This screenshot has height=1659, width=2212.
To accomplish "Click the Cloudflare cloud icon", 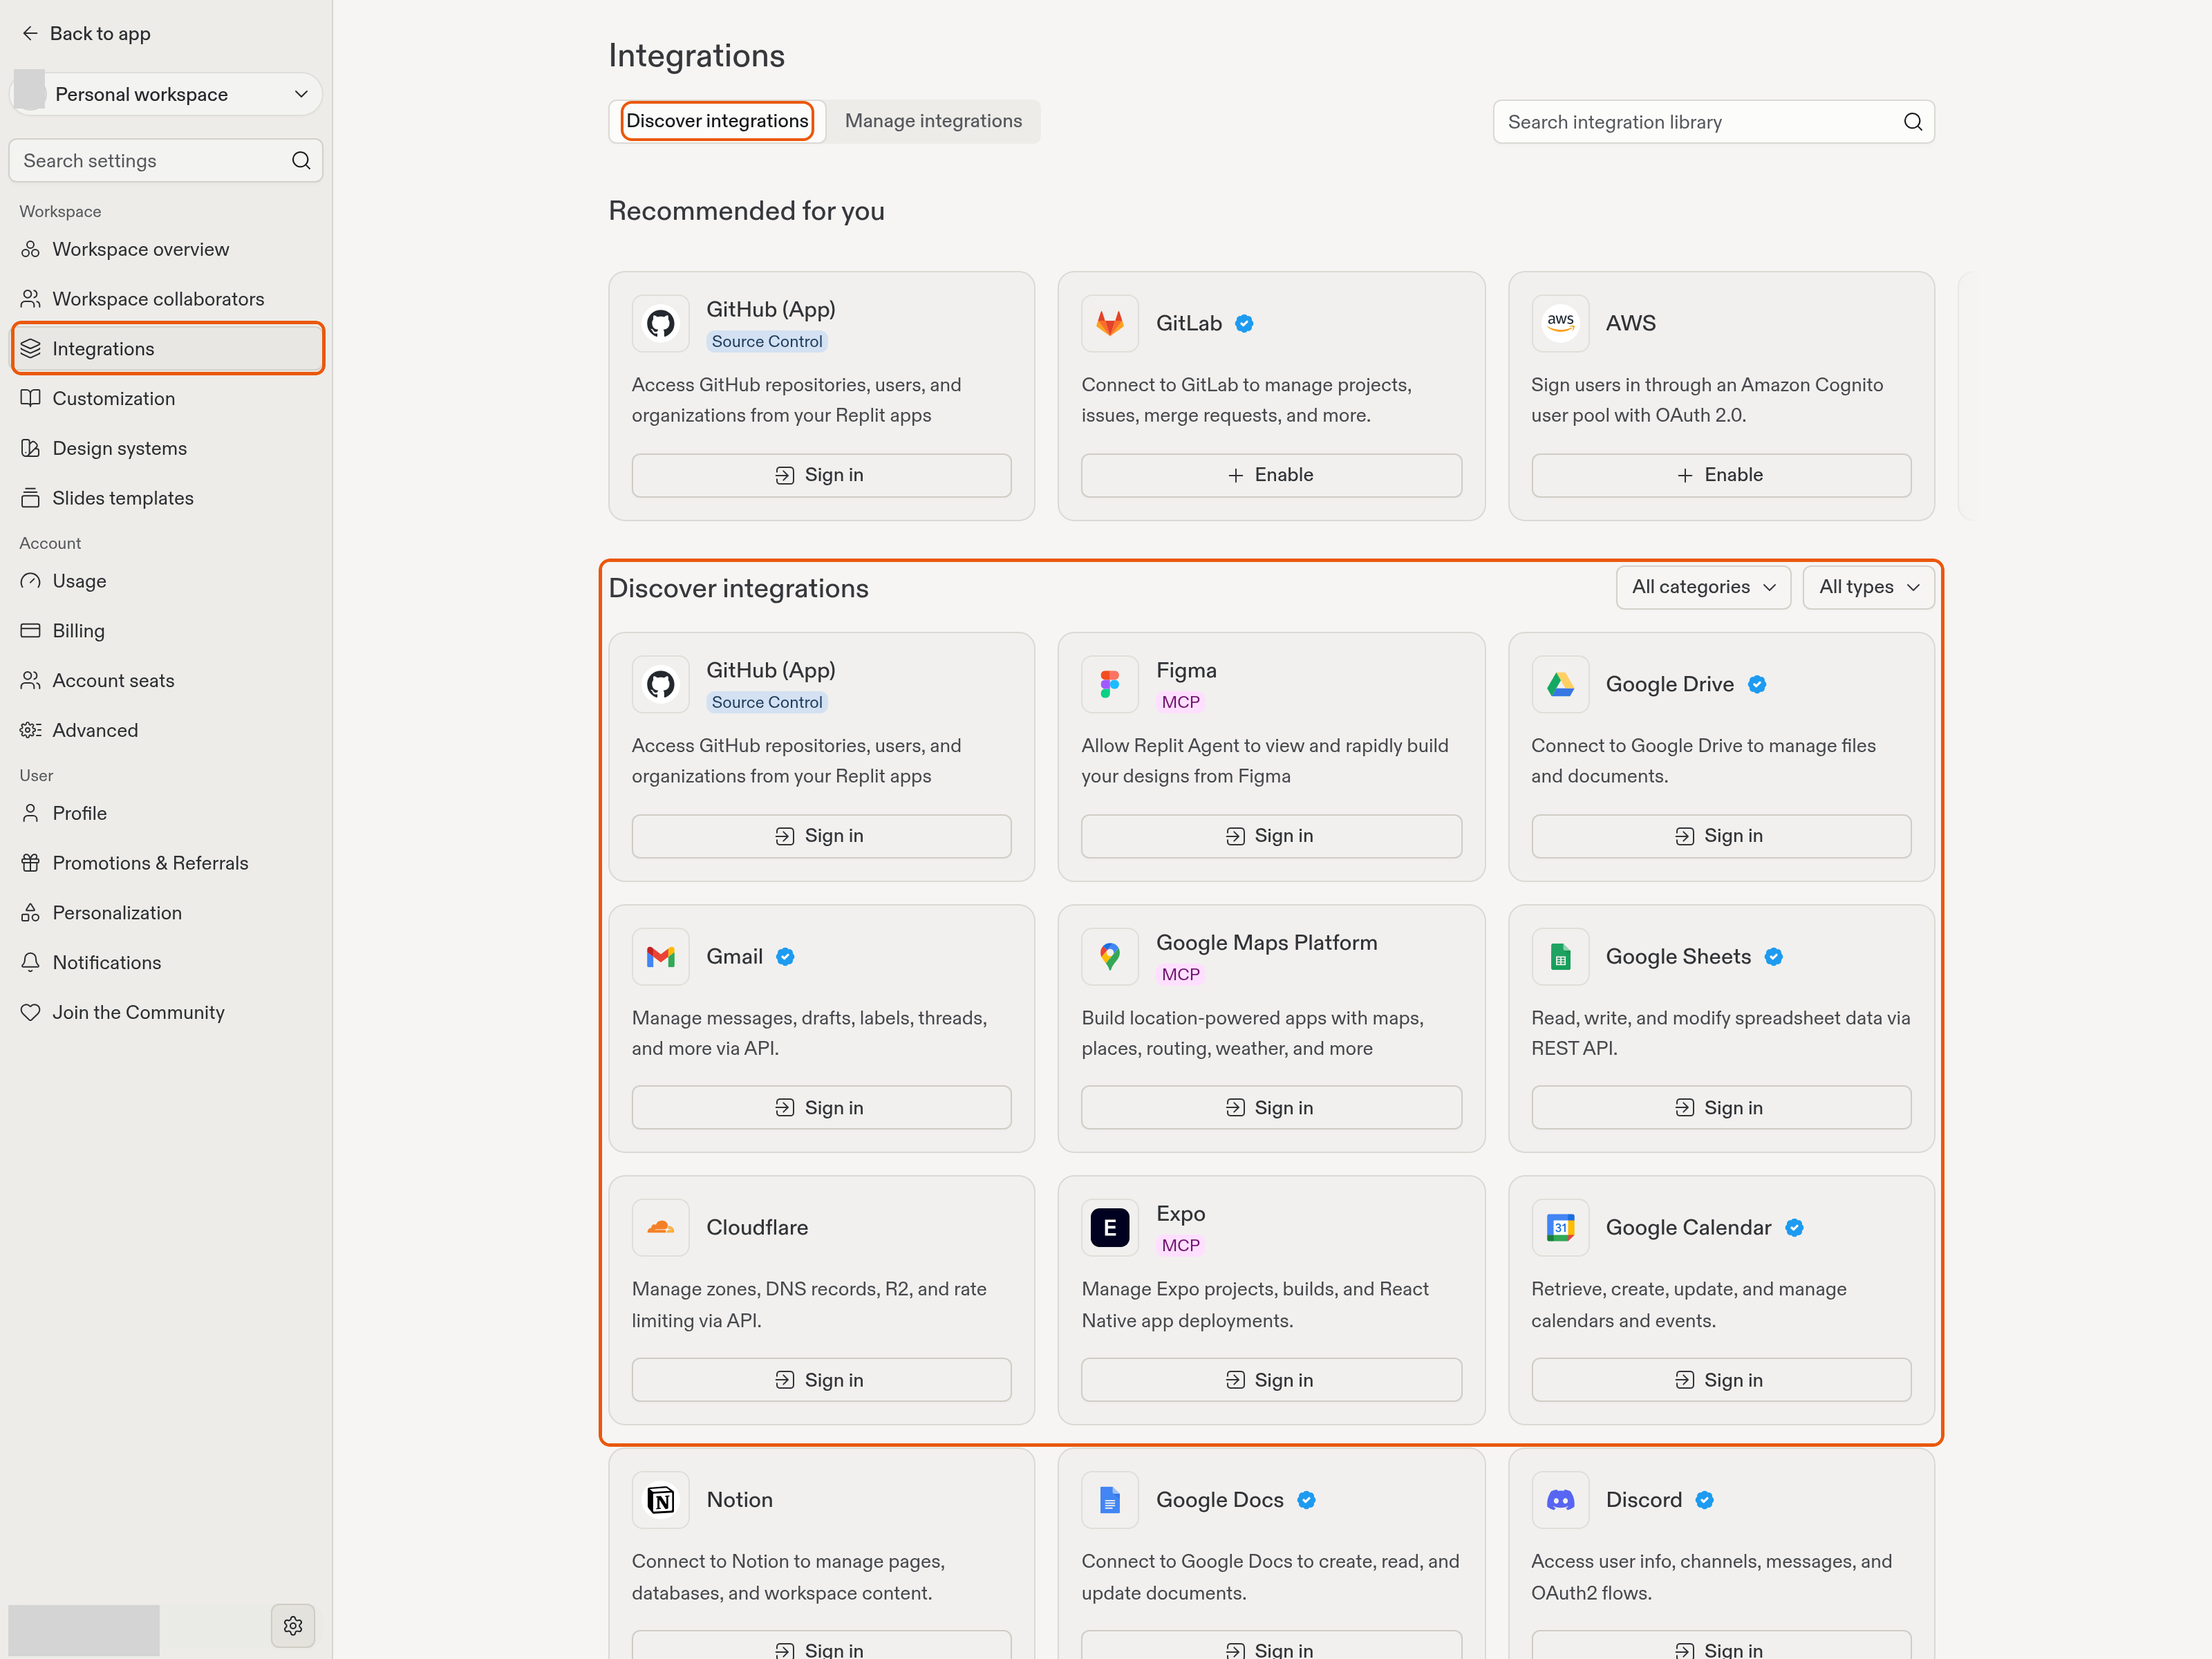I will [x=660, y=1227].
